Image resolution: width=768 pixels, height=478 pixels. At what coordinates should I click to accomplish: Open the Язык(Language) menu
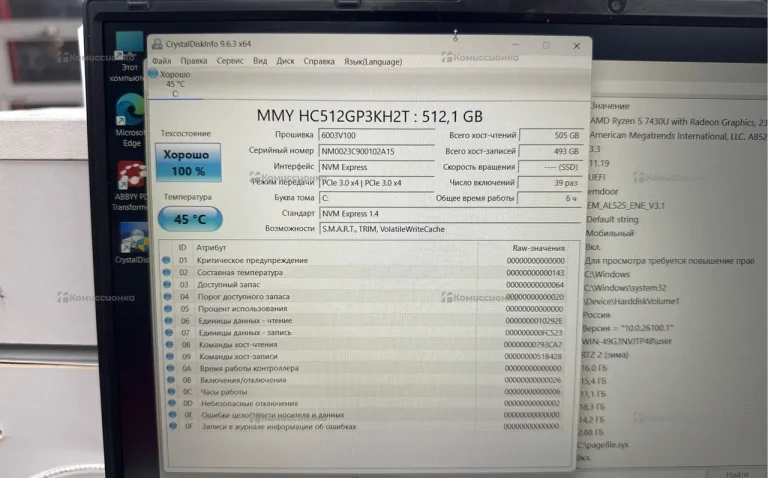[x=373, y=62]
